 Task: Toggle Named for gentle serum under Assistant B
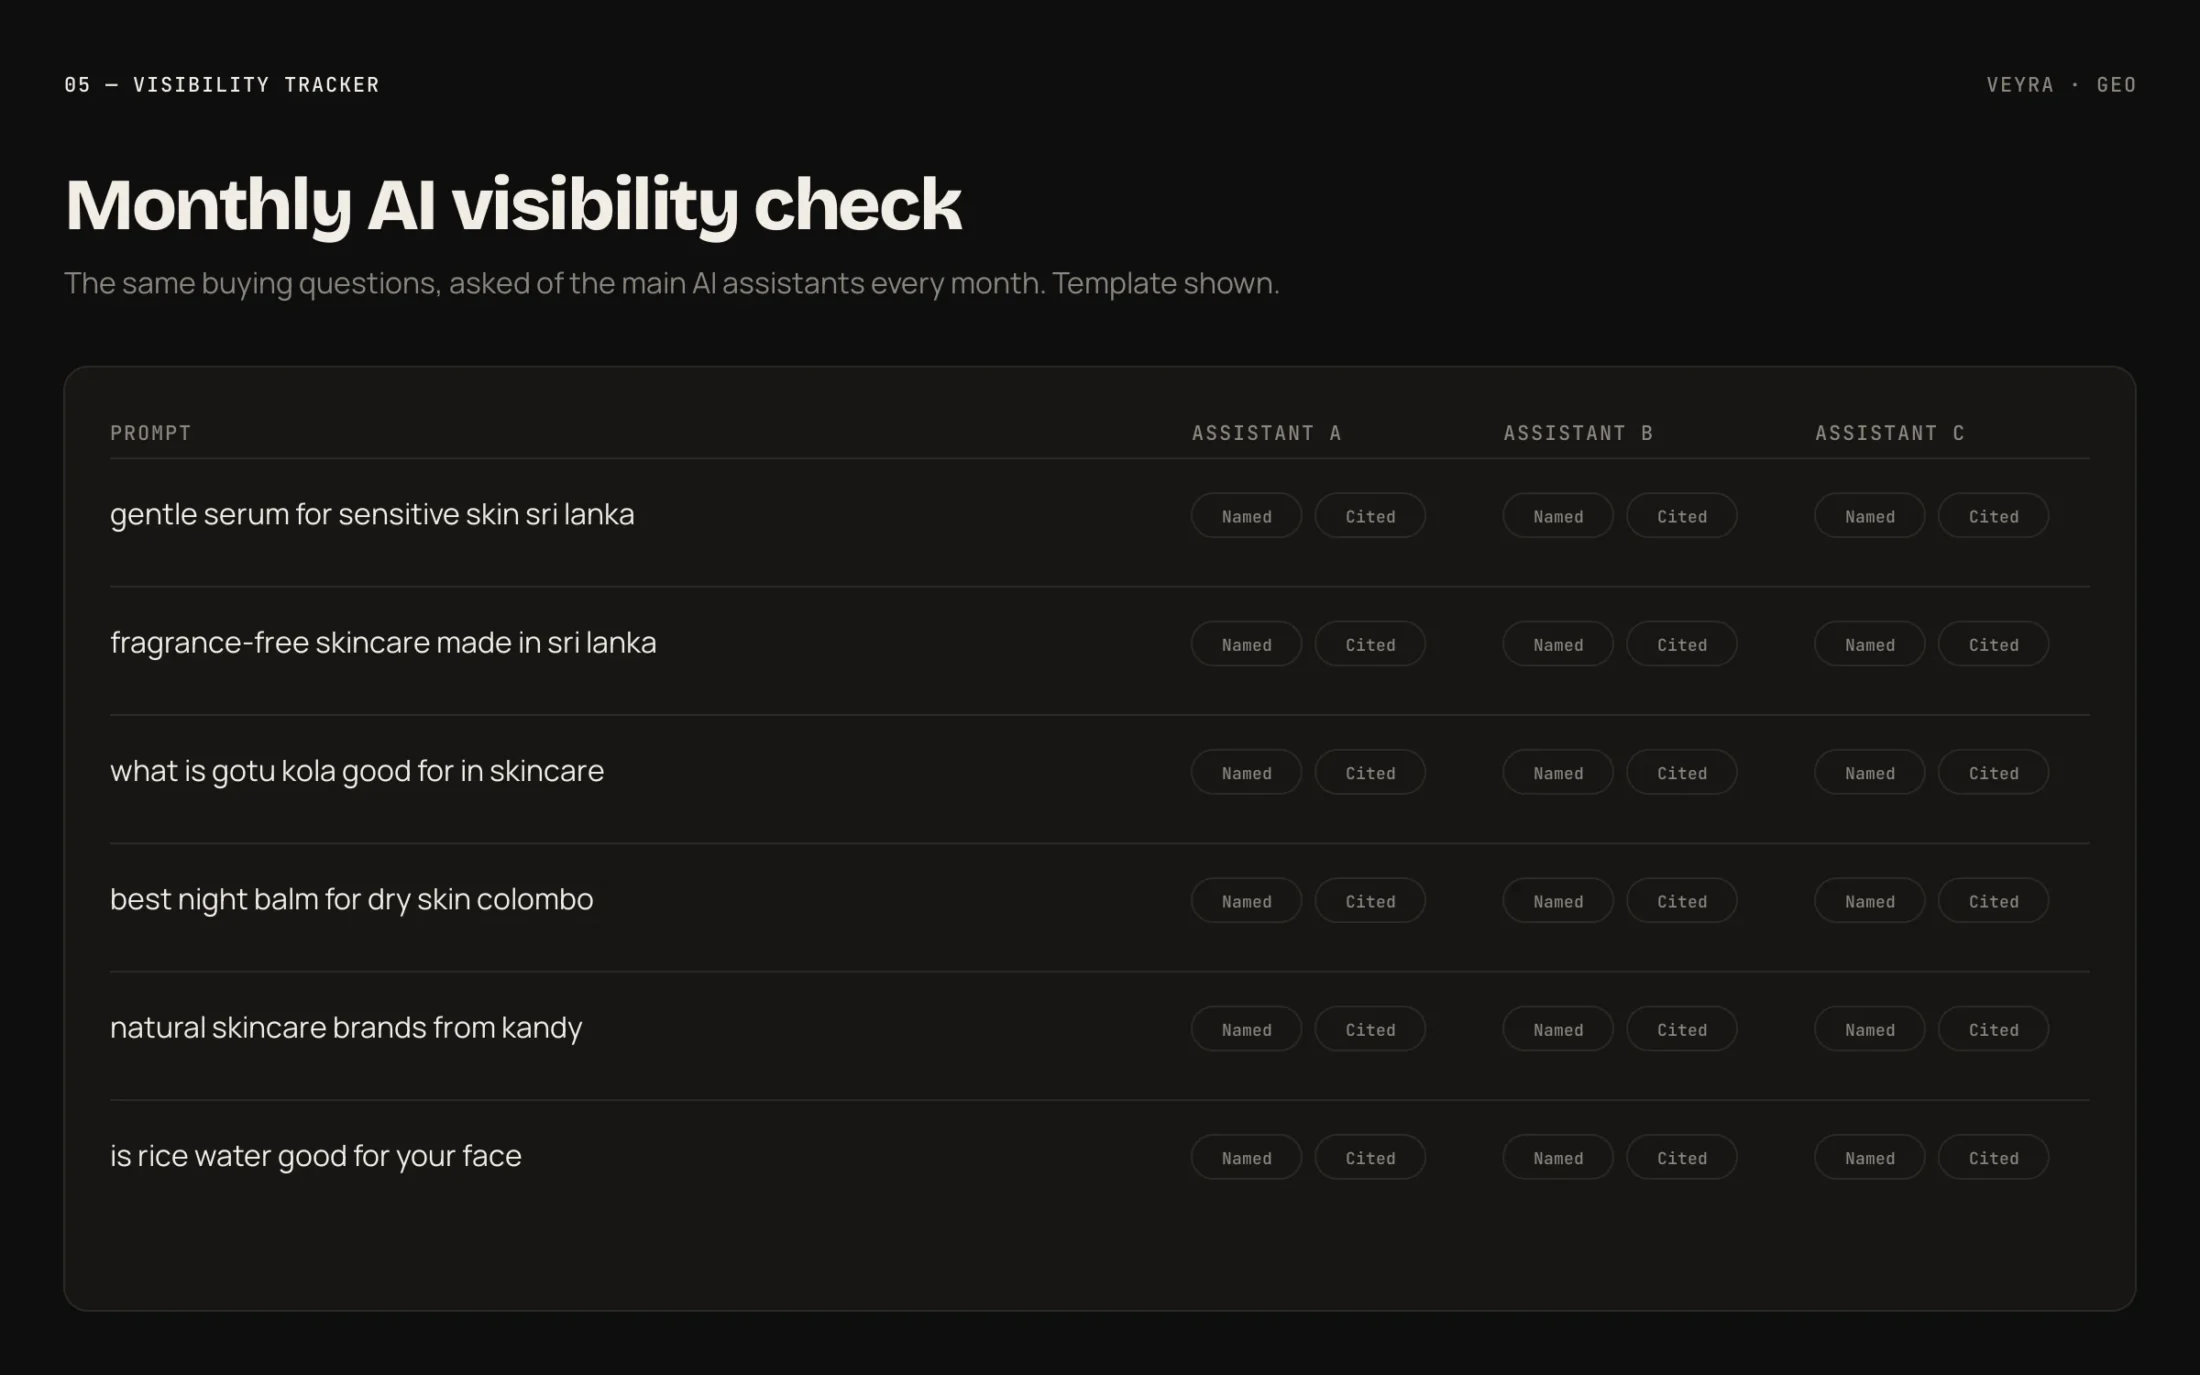tap(1558, 516)
